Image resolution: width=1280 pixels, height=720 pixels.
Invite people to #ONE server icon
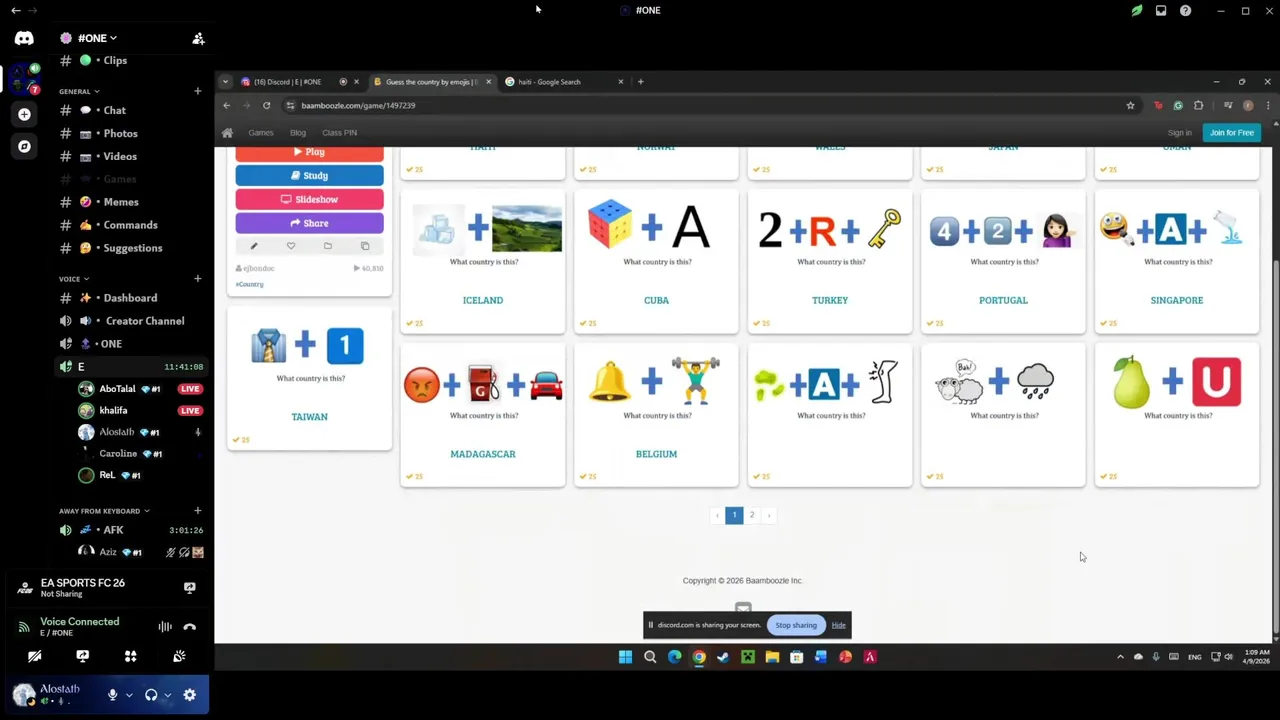pos(198,38)
